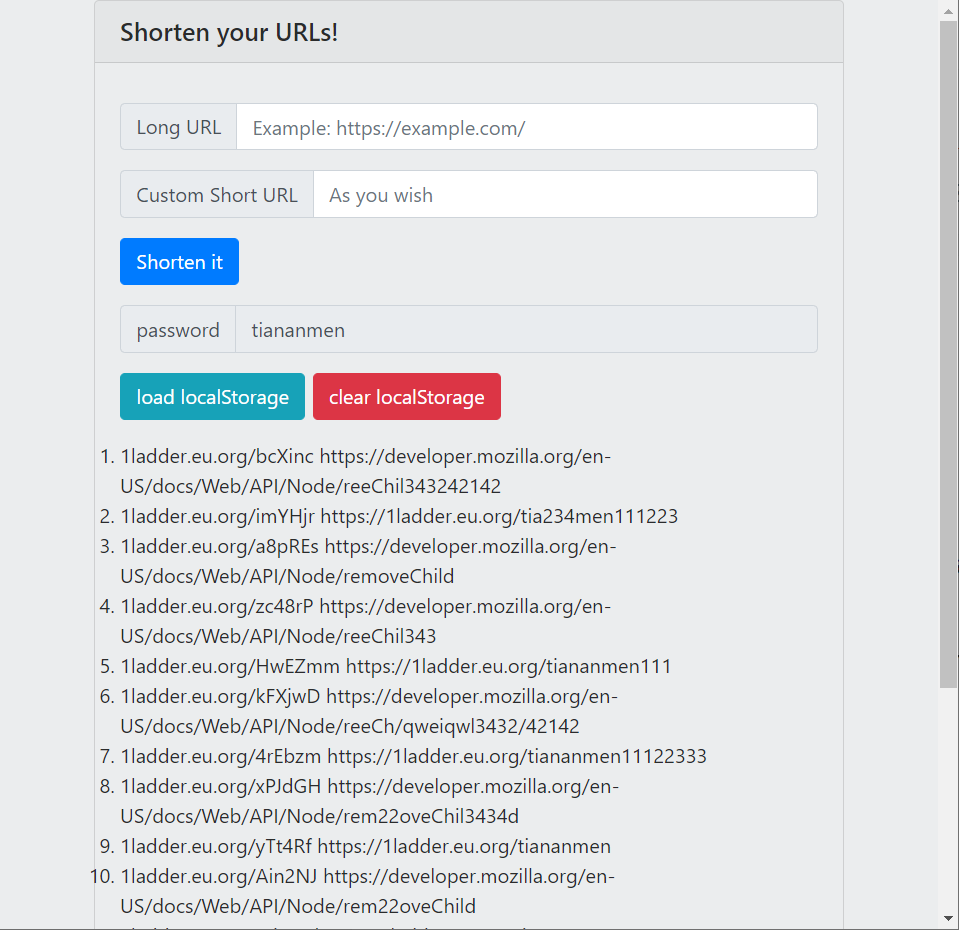The width and height of the screenshot is (959, 930).
Task: Click the password field containing tiananmen
Action: [x=526, y=329]
